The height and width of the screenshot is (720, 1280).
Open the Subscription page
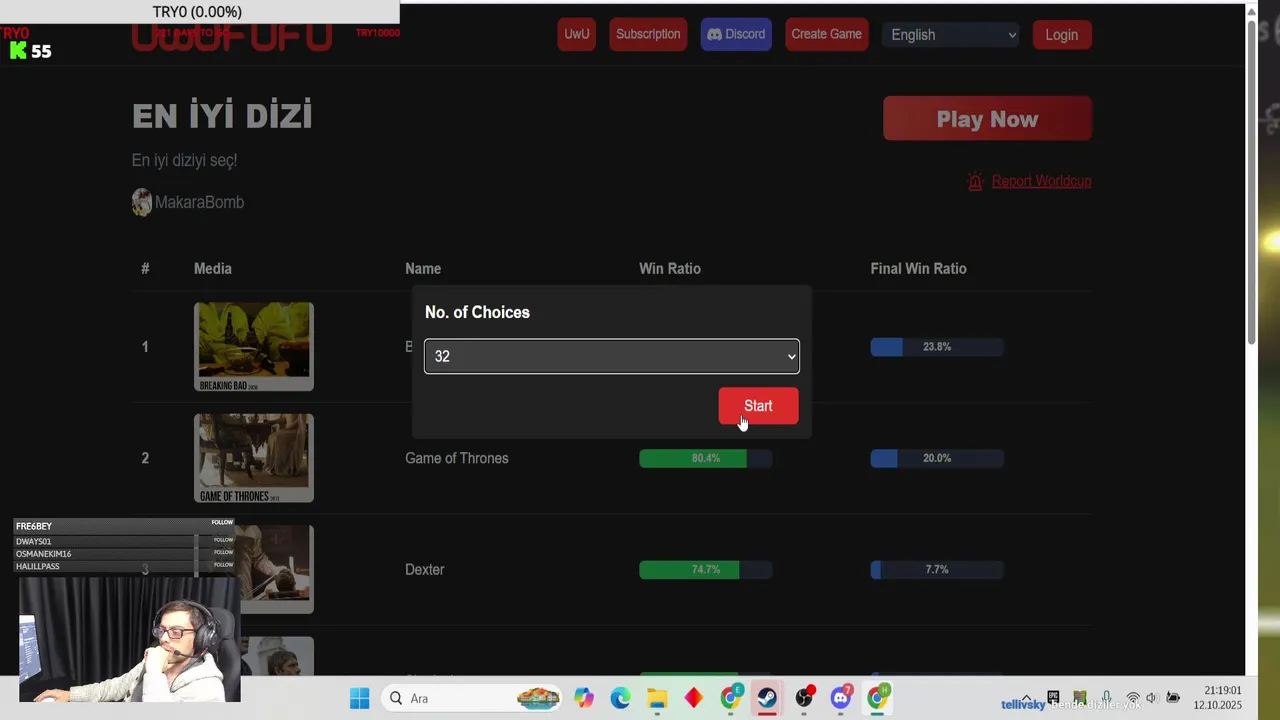click(648, 34)
